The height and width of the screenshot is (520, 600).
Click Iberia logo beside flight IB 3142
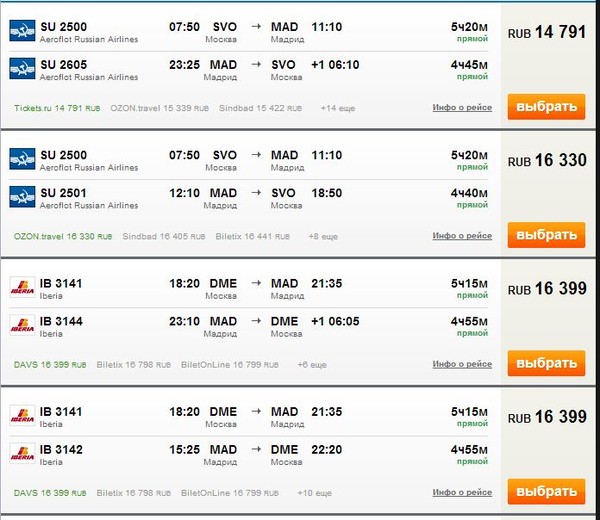tap(21, 454)
